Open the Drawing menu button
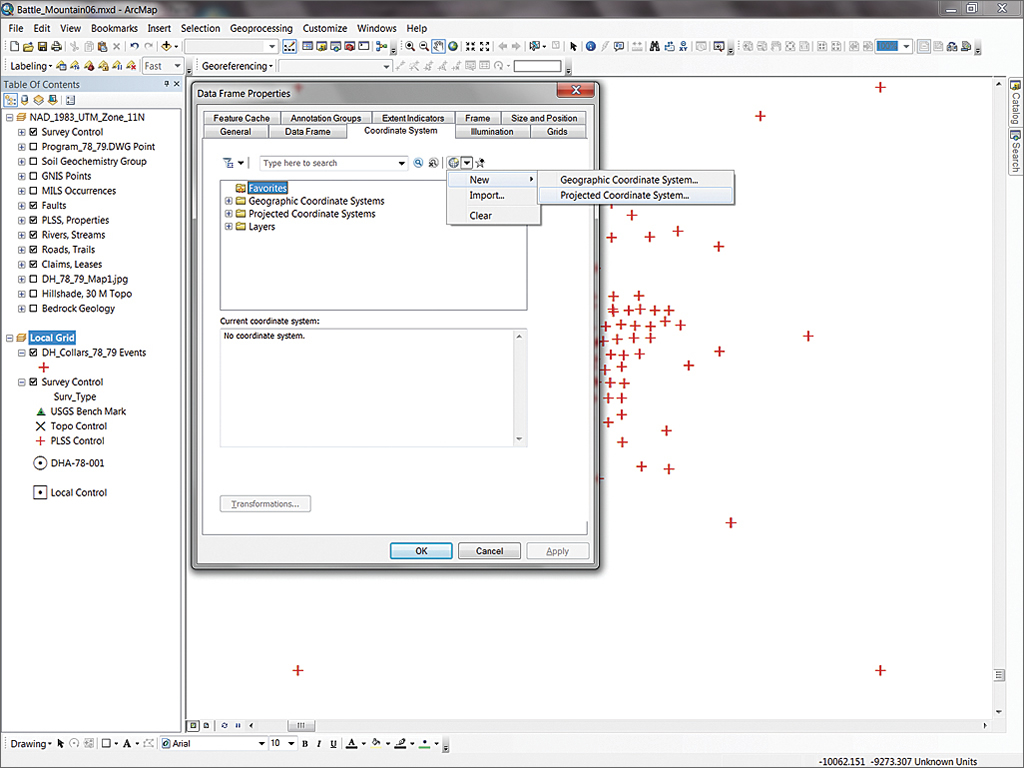The width and height of the screenshot is (1024, 768). coord(31,743)
